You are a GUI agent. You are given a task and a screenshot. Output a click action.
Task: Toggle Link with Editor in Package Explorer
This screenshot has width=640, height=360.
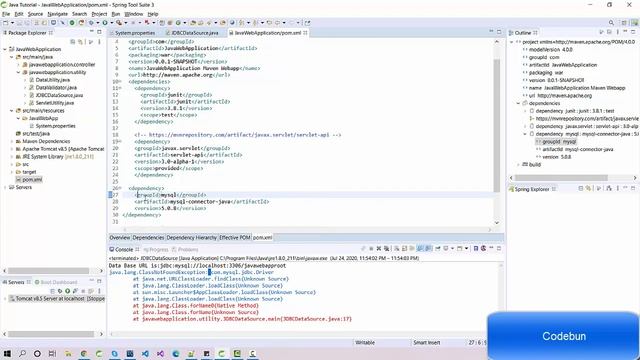(x=80, y=42)
